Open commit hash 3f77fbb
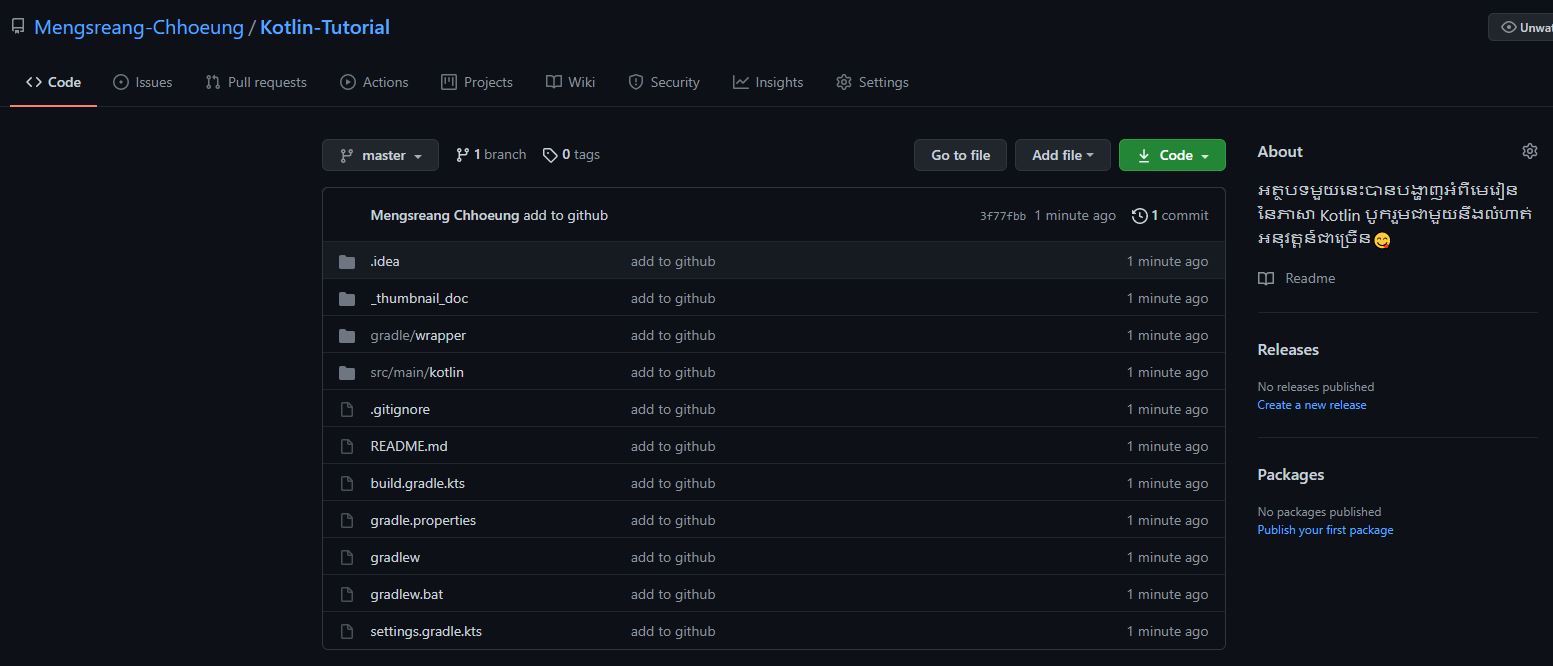The height and width of the screenshot is (666, 1553). point(1003,216)
